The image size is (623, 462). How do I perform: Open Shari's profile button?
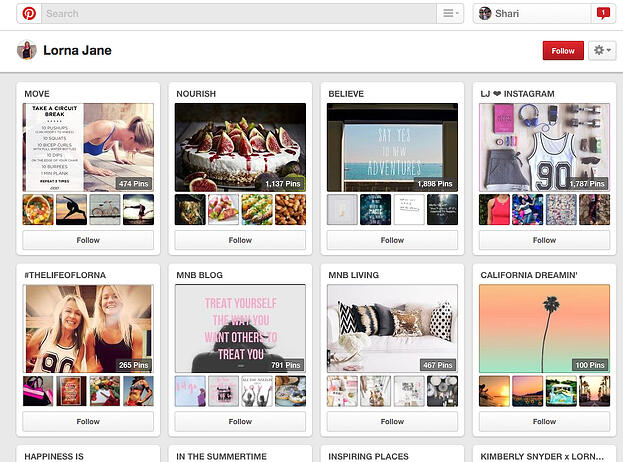[532, 14]
